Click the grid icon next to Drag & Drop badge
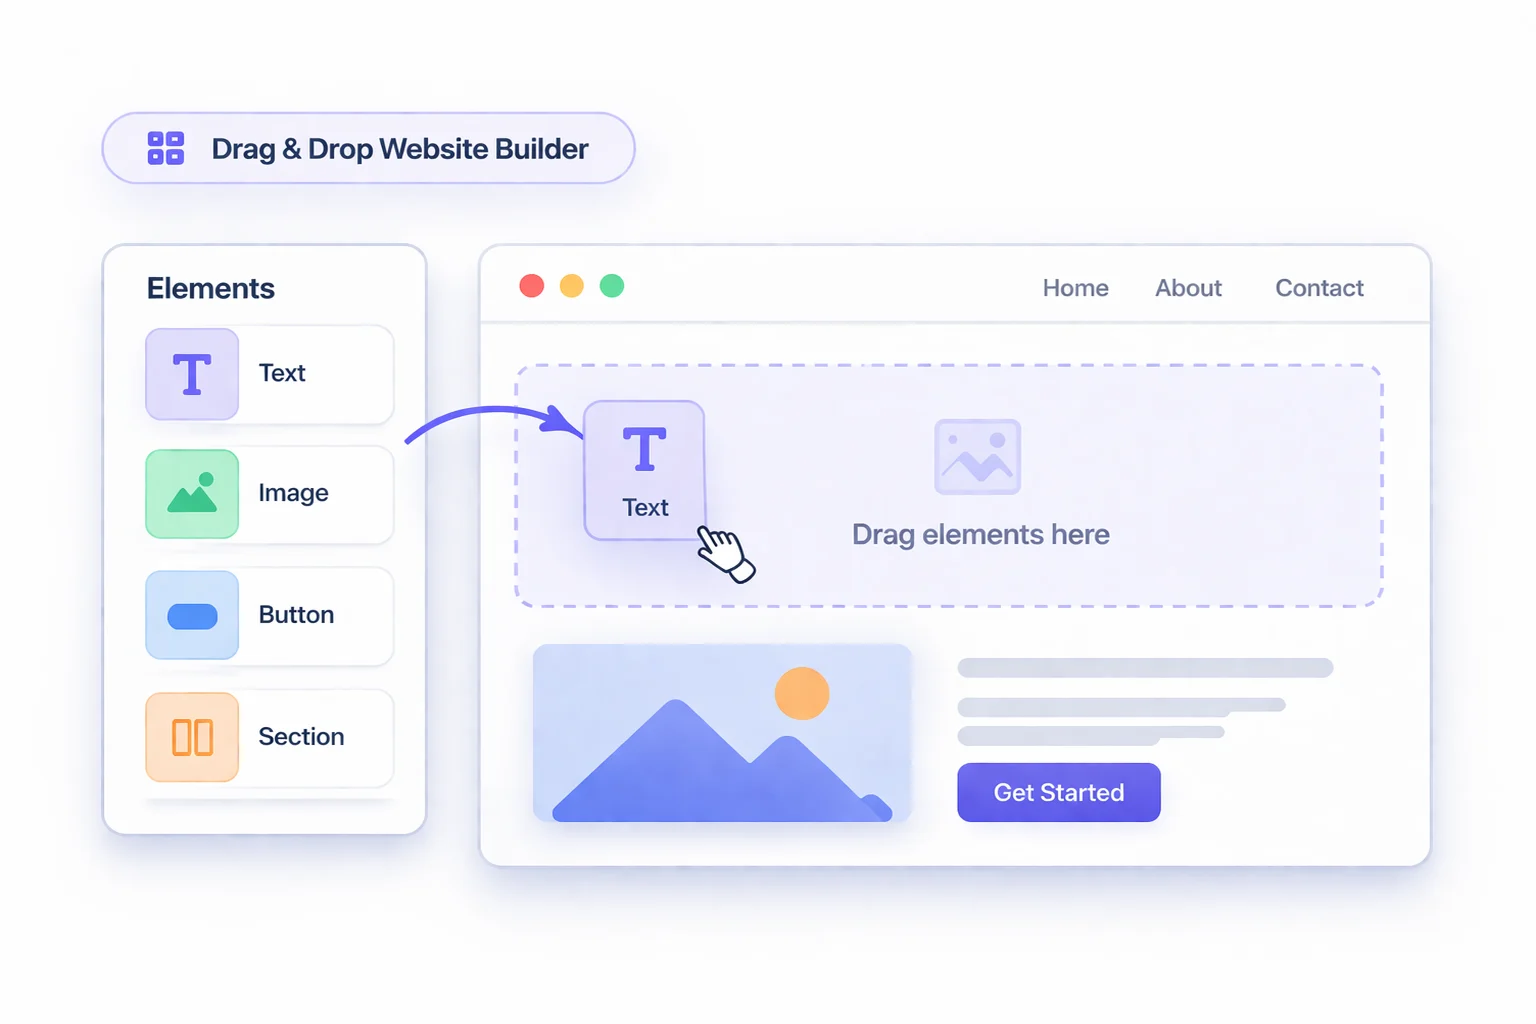The width and height of the screenshot is (1536, 1024). coord(165,148)
